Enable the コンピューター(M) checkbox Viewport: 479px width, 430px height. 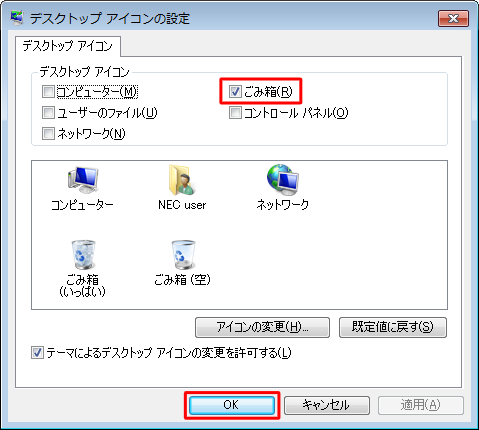click(x=48, y=92)
